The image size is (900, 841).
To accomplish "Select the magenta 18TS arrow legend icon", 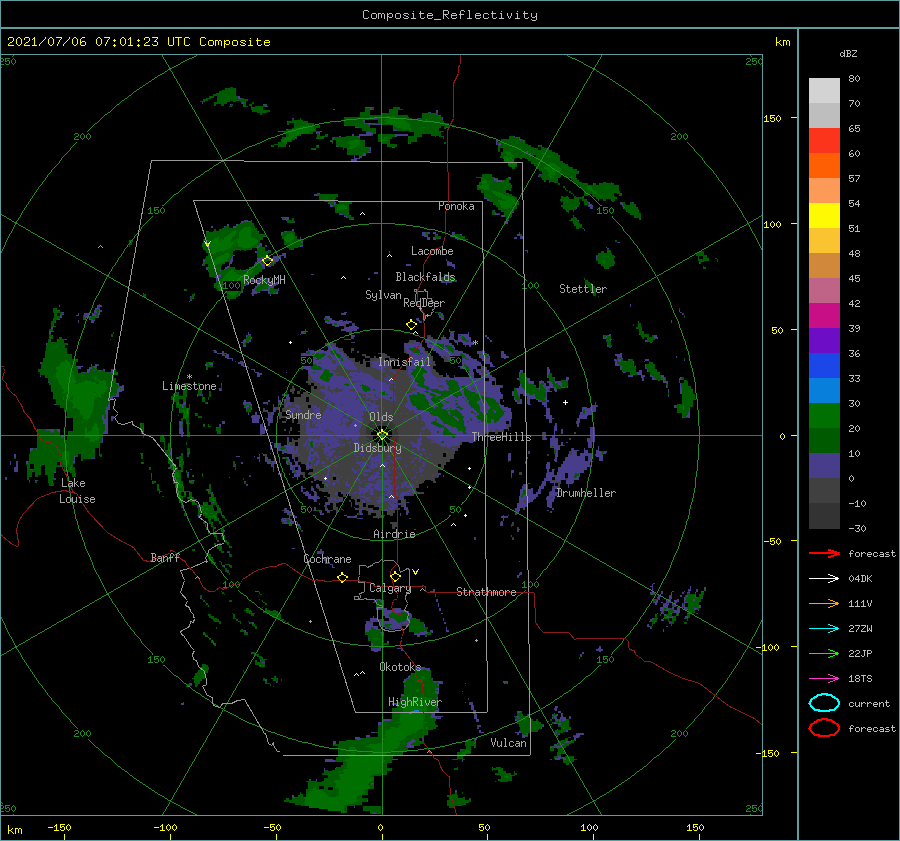I will (824, 679).
